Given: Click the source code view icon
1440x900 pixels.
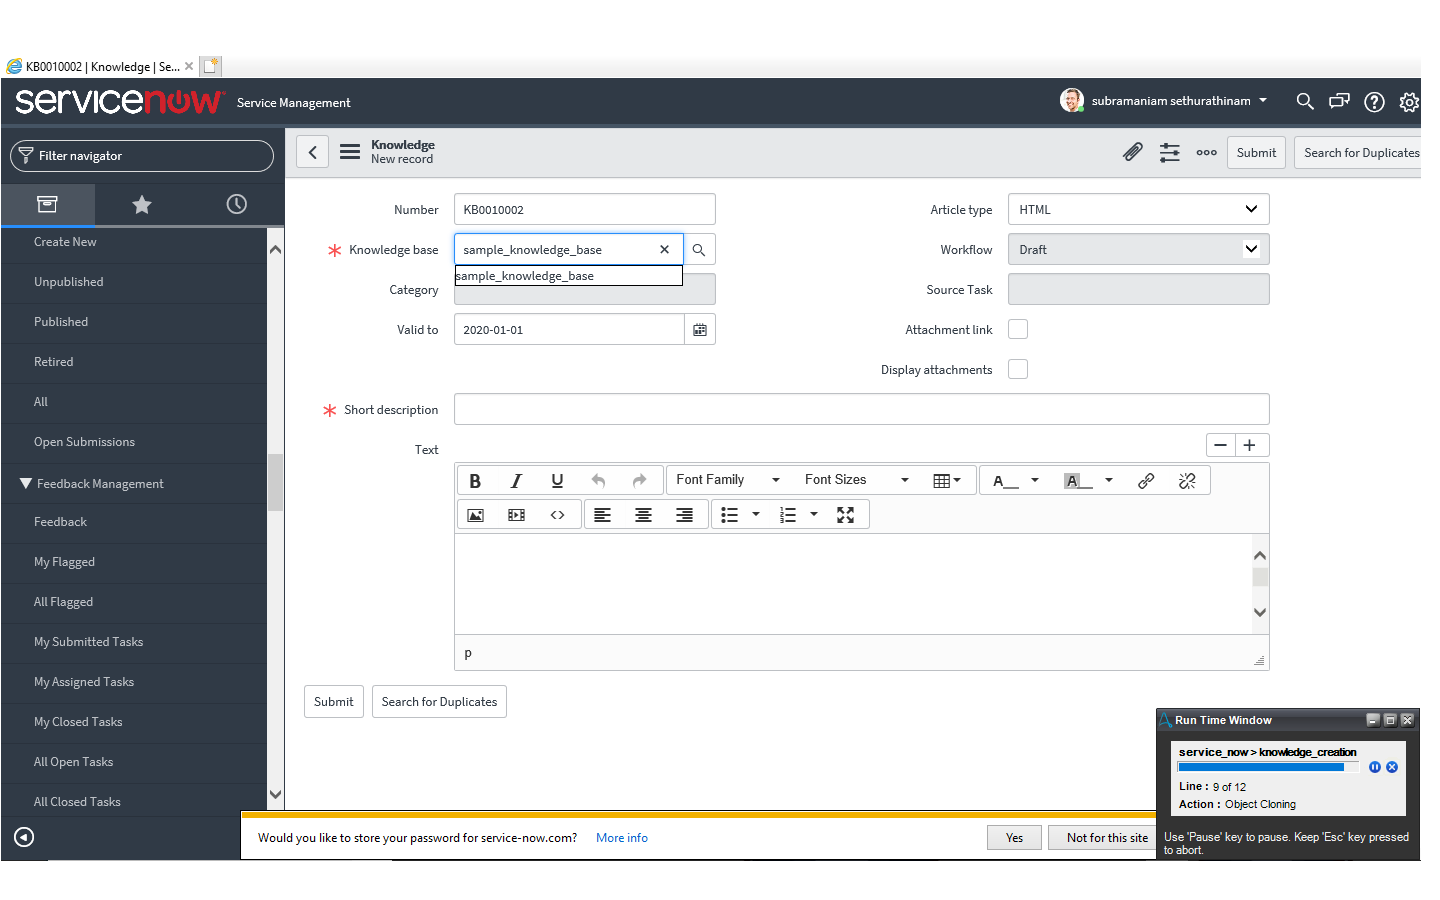Looking at the screenshot, I should click(x=557, y=515).
